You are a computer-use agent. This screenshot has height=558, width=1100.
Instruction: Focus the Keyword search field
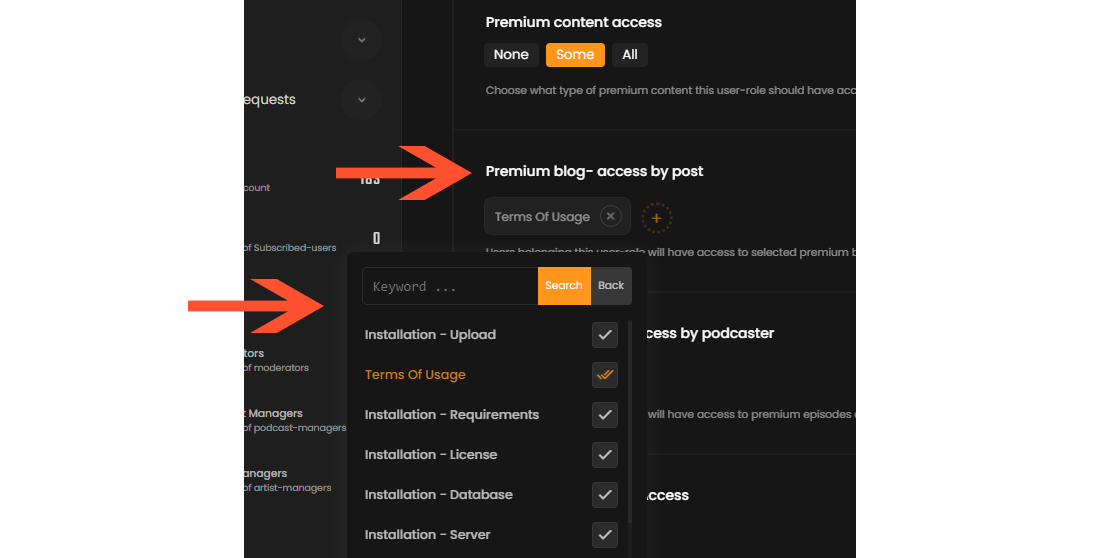coord(450,286)
